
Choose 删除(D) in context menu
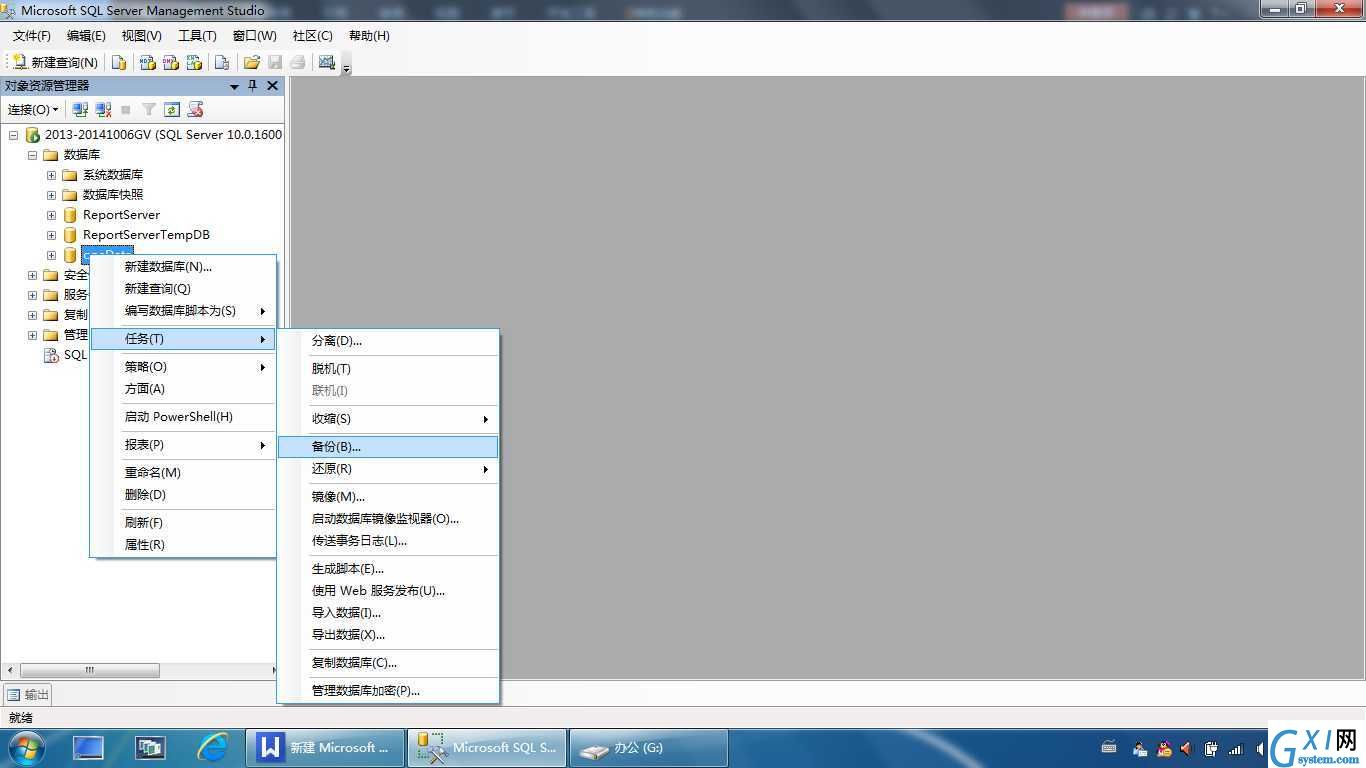[183, 495]
